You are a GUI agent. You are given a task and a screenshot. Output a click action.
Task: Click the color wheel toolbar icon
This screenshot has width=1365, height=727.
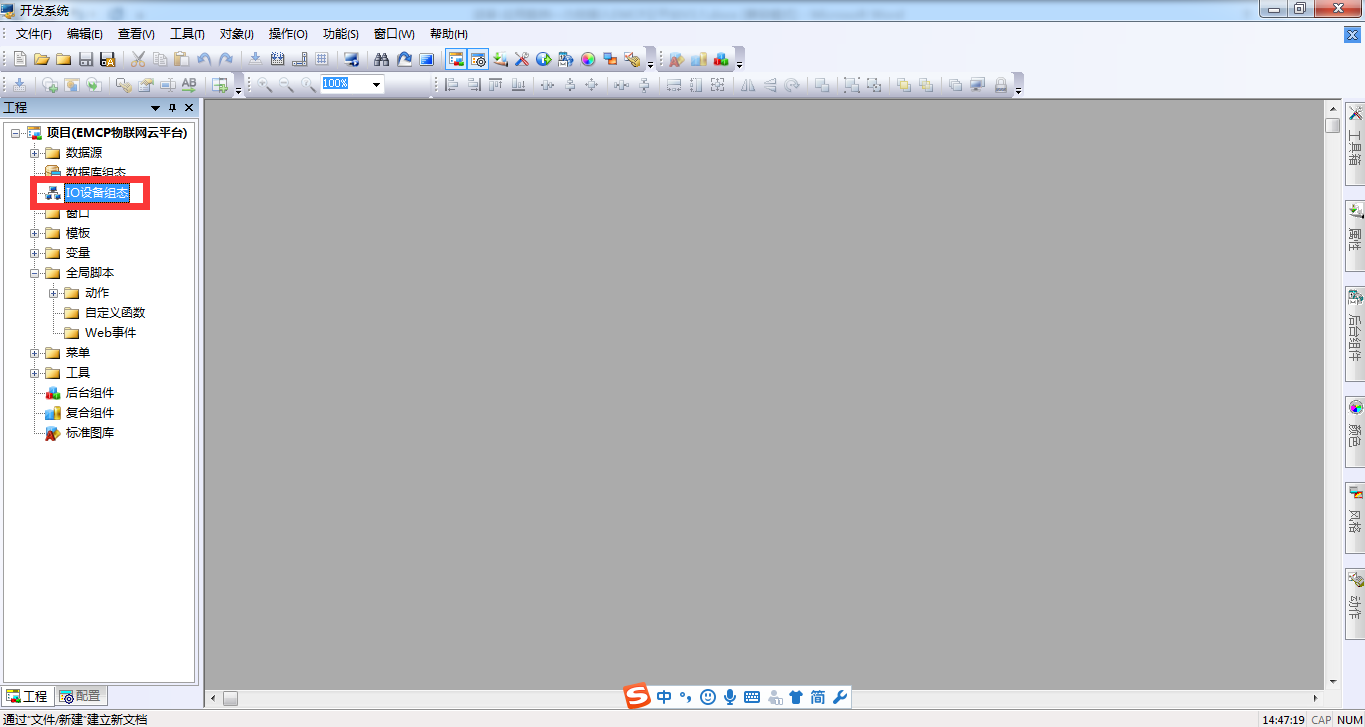(x=588, y=59)
